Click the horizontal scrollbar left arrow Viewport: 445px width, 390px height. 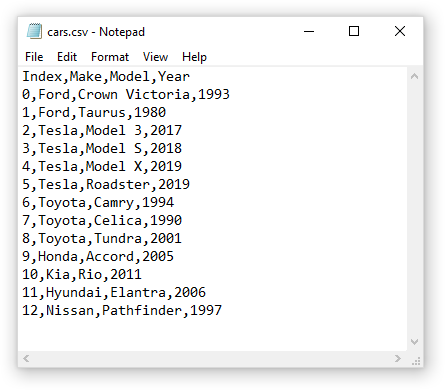click(26, 359)
